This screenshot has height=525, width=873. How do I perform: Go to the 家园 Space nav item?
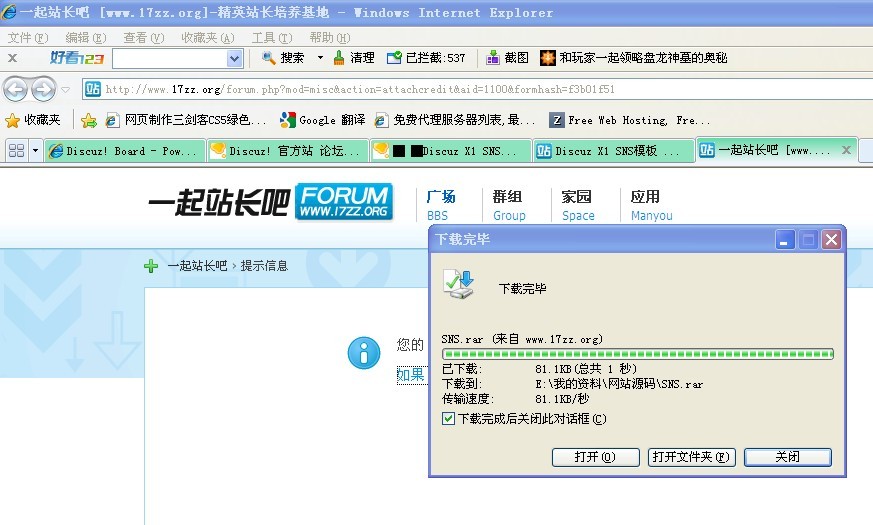pyautogui.click(x=577, y=205)
